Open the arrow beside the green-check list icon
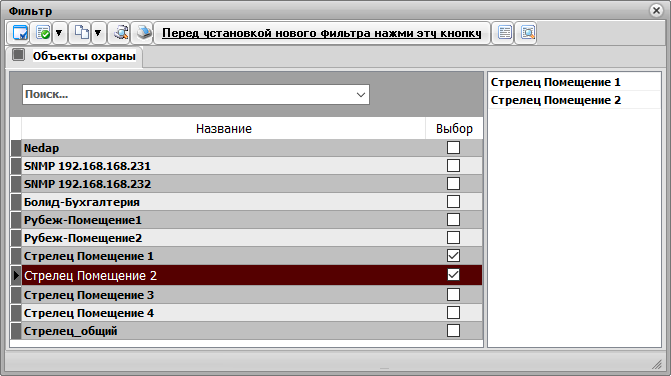The width and height of the screenshot is (671, 376). pyautogui.click(x=59, y=33)
